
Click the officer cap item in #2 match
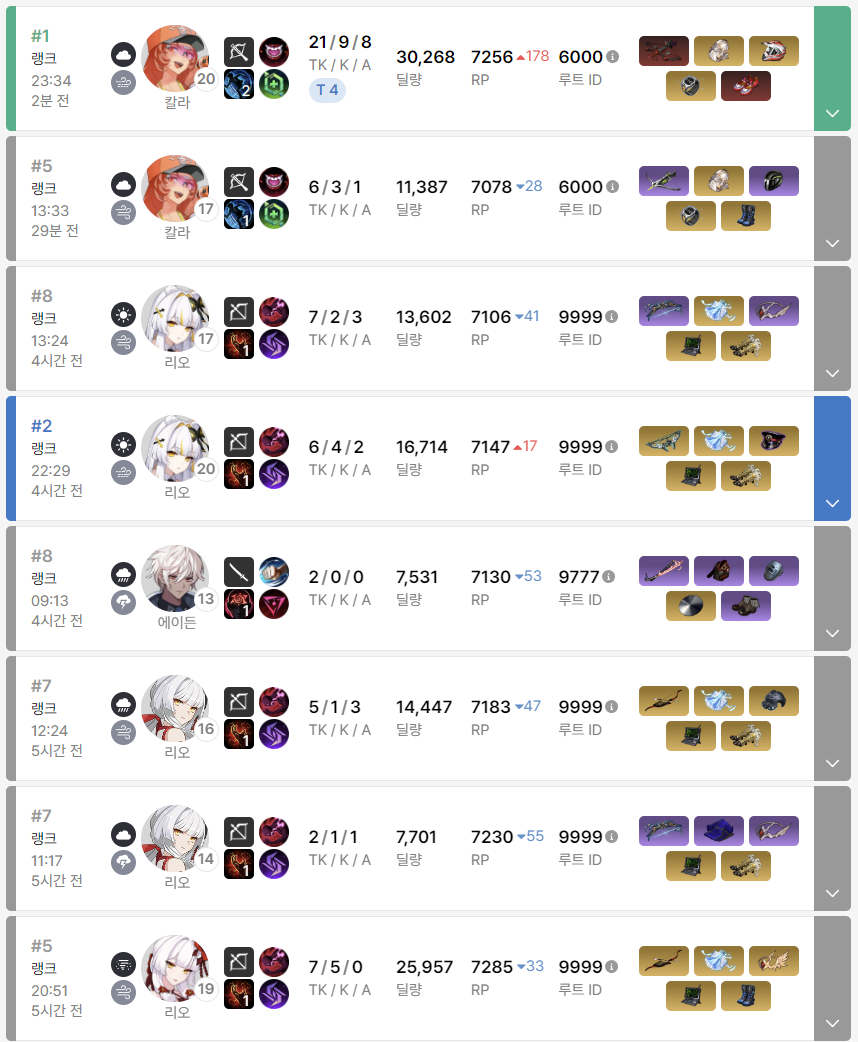(774, 441)
